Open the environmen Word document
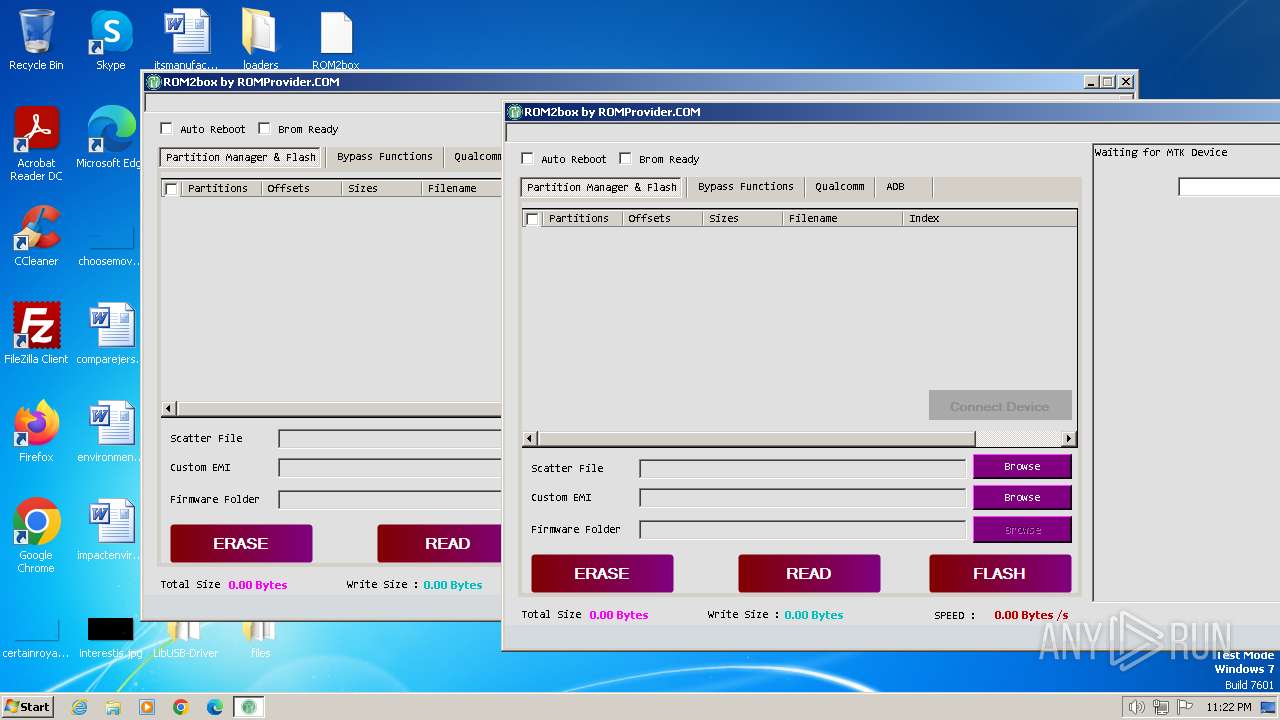 point(110,432)
